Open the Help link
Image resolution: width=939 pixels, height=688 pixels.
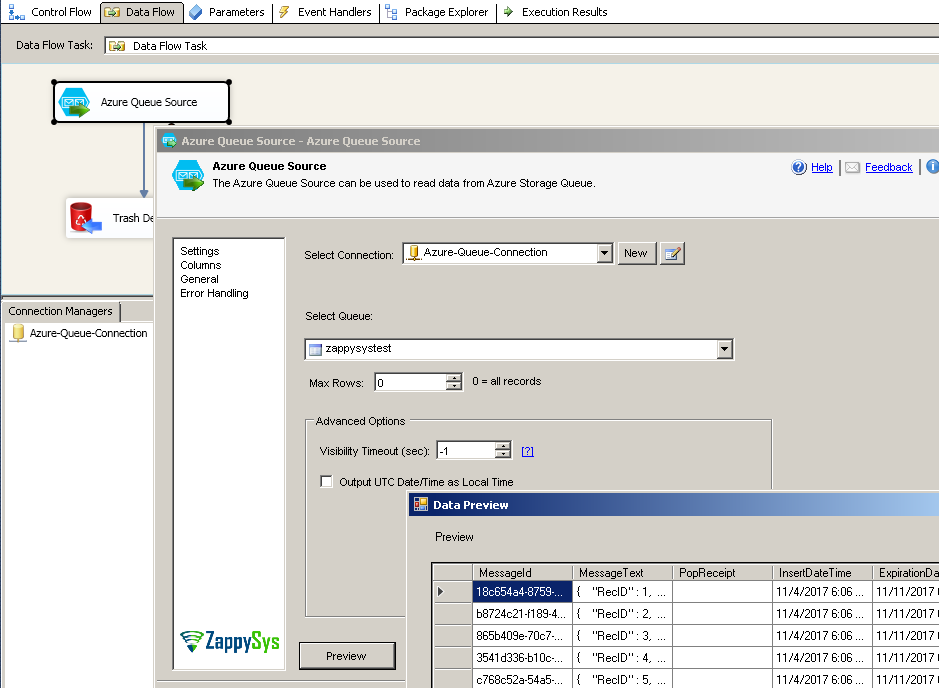tap(822, 167)
